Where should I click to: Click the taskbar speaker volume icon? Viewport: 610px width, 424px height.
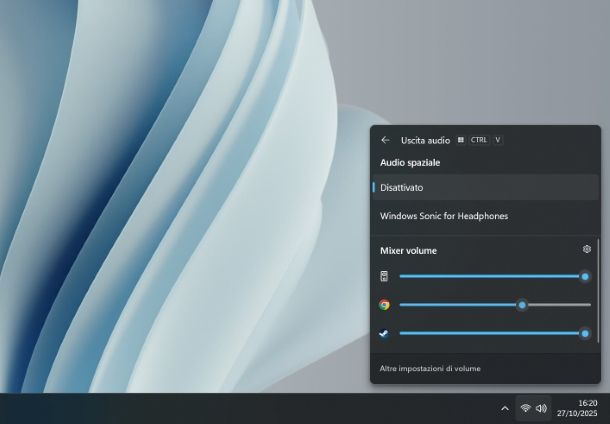point(541,408)
